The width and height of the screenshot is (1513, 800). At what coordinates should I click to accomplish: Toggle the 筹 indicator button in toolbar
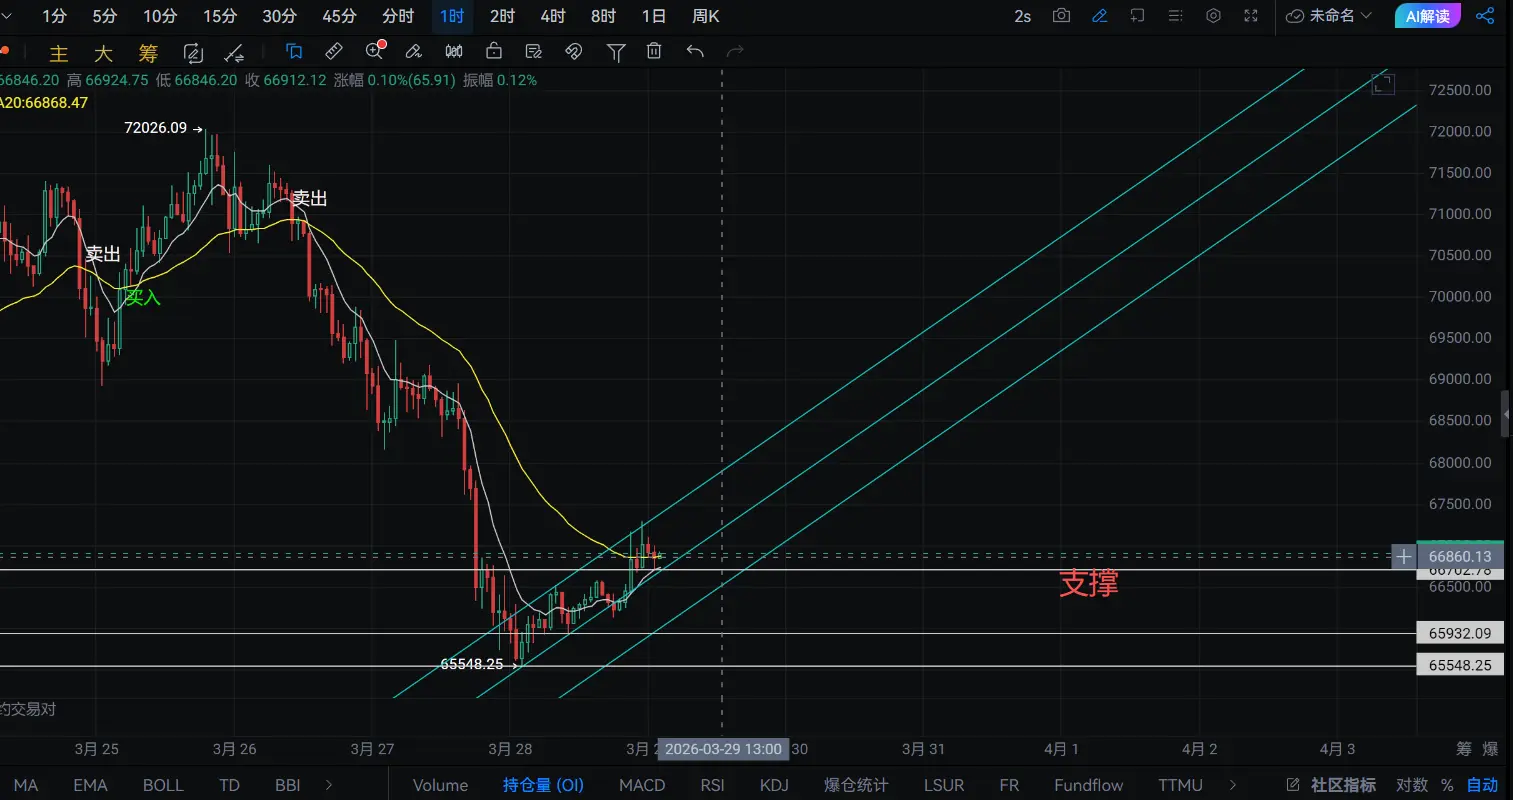pyautogui.click(x=148, y=53)
